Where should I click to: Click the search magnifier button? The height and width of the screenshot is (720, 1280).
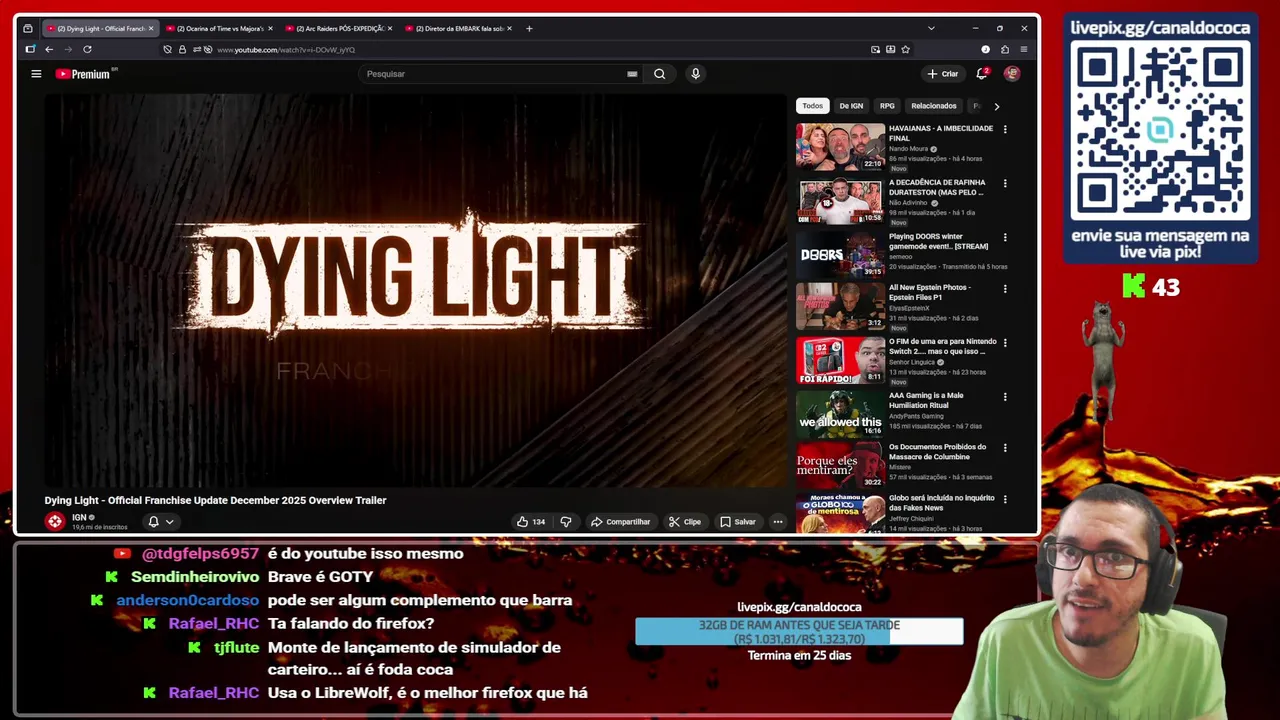click(x=659, y=73)
